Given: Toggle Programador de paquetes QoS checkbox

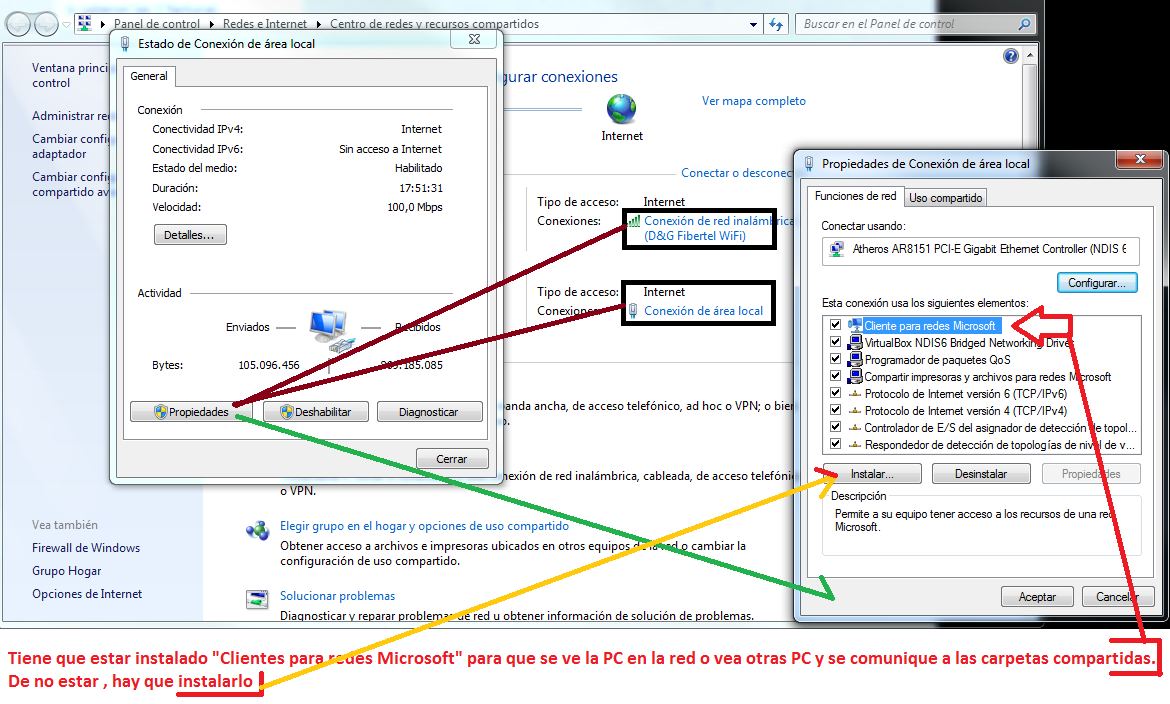Looking at the screenshot, I should (x=835, y=359).
